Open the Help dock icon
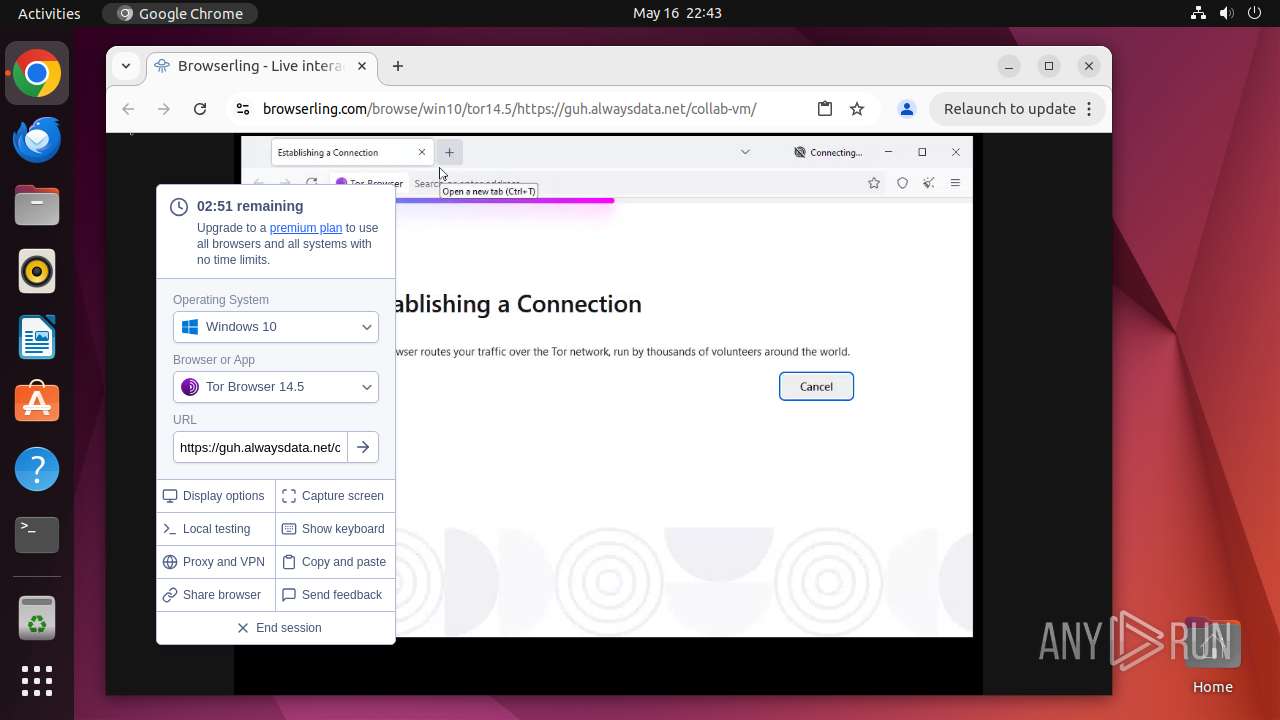Screen dimensions: 1280x720 pos(37,469)
